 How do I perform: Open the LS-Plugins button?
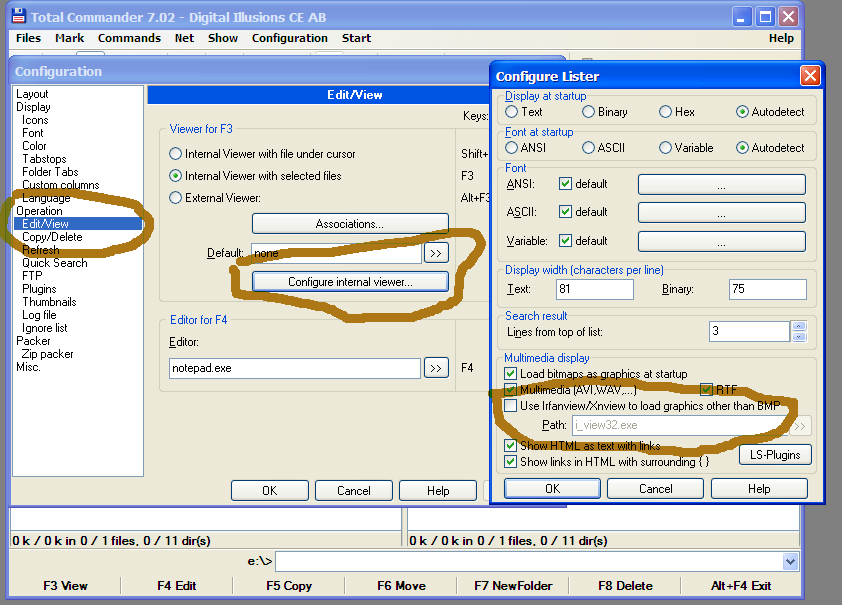(775, 455)
